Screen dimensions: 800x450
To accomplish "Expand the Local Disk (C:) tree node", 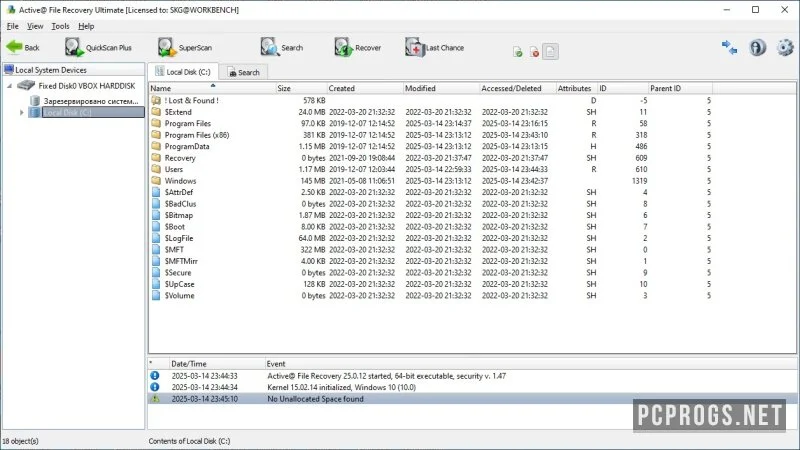I will pos(21,112).
